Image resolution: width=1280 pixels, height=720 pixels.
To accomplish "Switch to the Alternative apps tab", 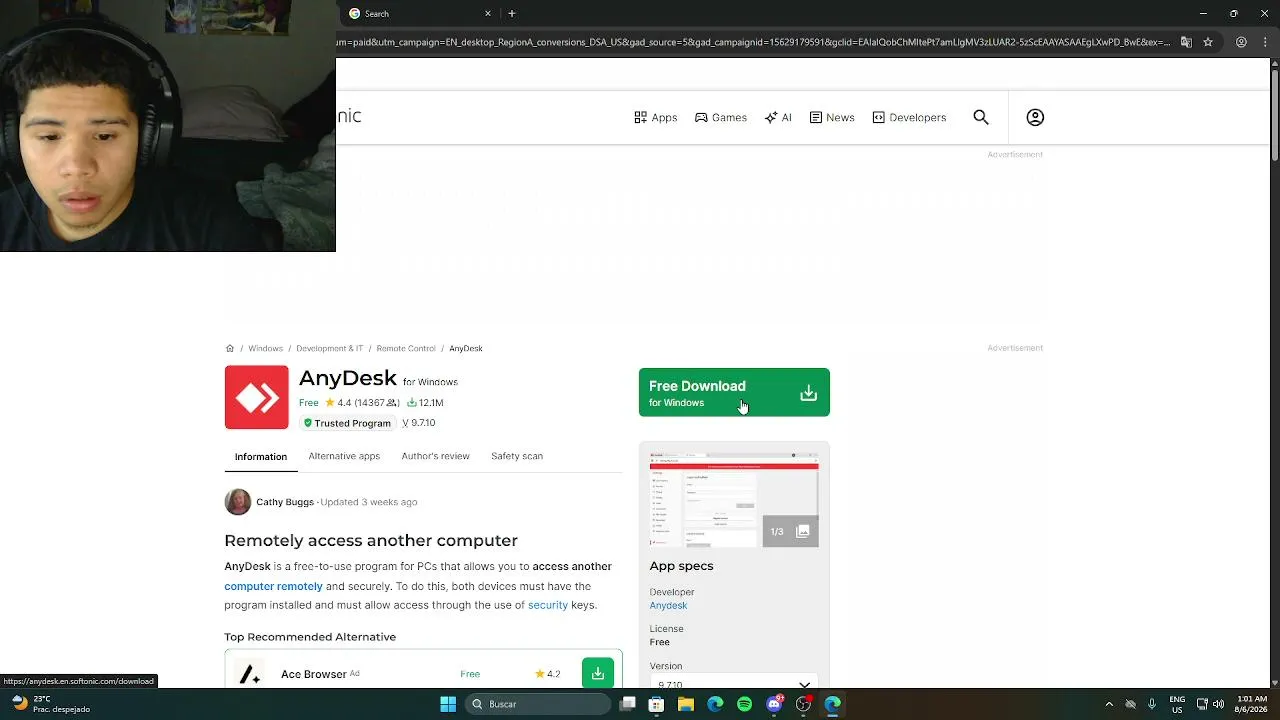I will point(344,456).
